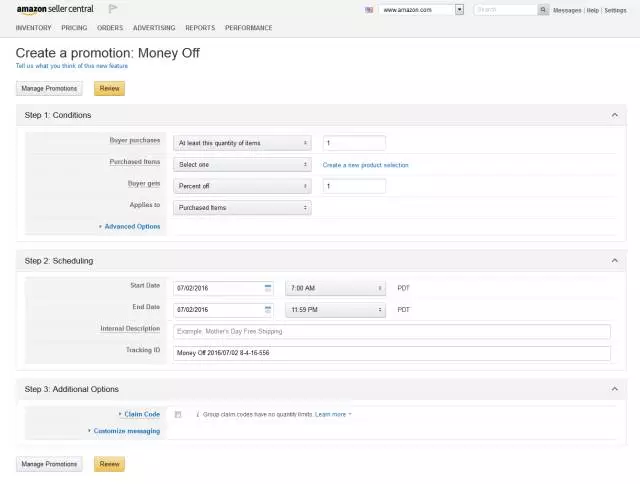Open the End Date calendar picker
Image resolution: width=640 pixels, height=484 pixels.
click(x=268, y=310)
